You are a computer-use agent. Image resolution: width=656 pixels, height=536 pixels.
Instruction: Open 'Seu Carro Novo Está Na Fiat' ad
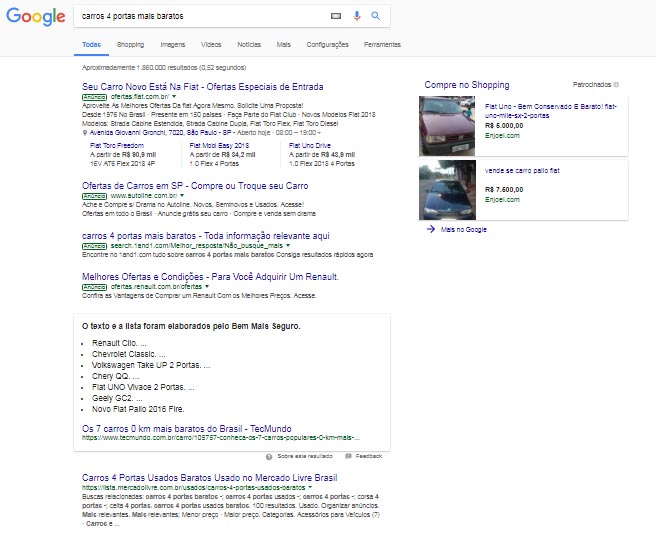(x=203, y=87)
